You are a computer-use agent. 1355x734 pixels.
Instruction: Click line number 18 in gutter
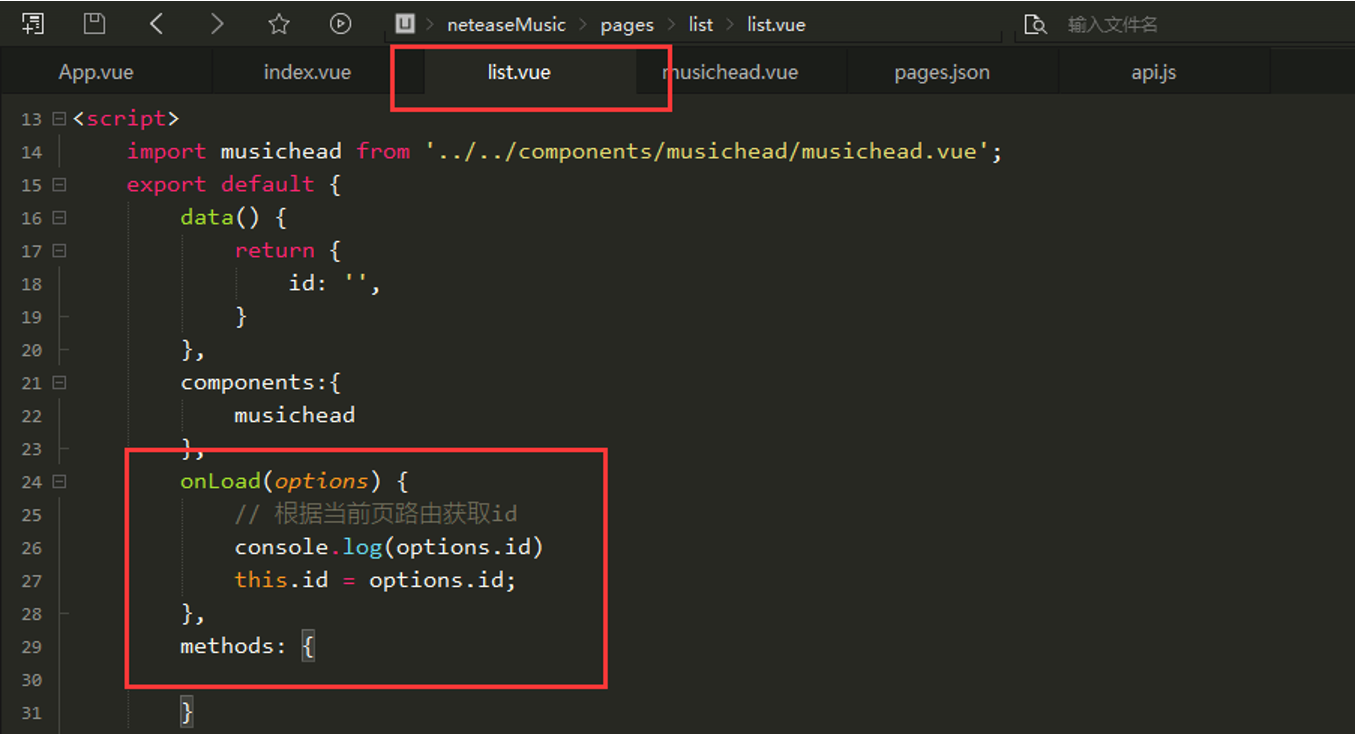[x=31, y=284]
